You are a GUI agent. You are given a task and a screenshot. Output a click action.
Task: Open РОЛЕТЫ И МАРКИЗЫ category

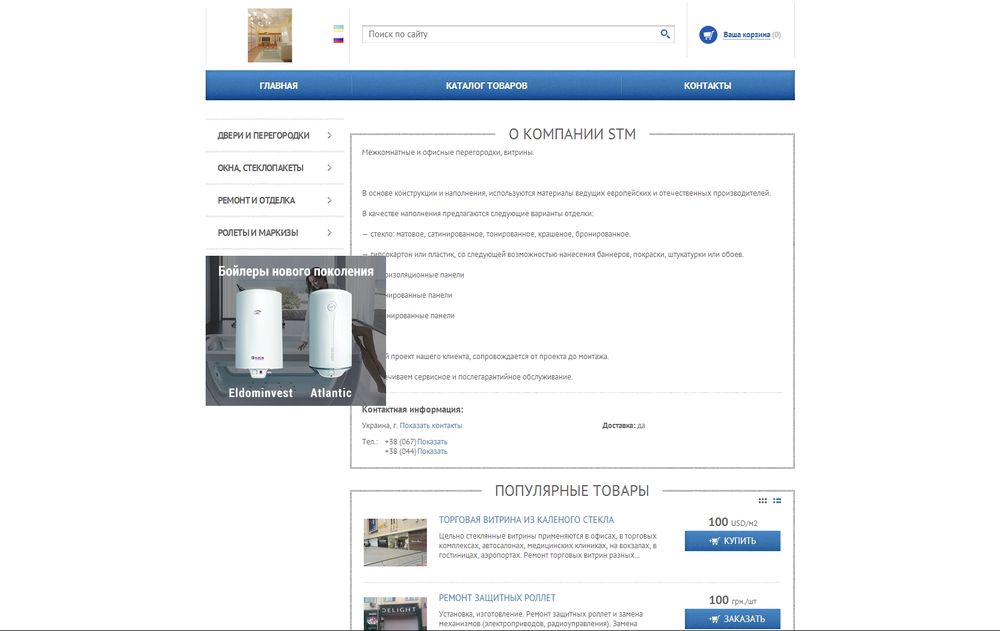[258, 233]
